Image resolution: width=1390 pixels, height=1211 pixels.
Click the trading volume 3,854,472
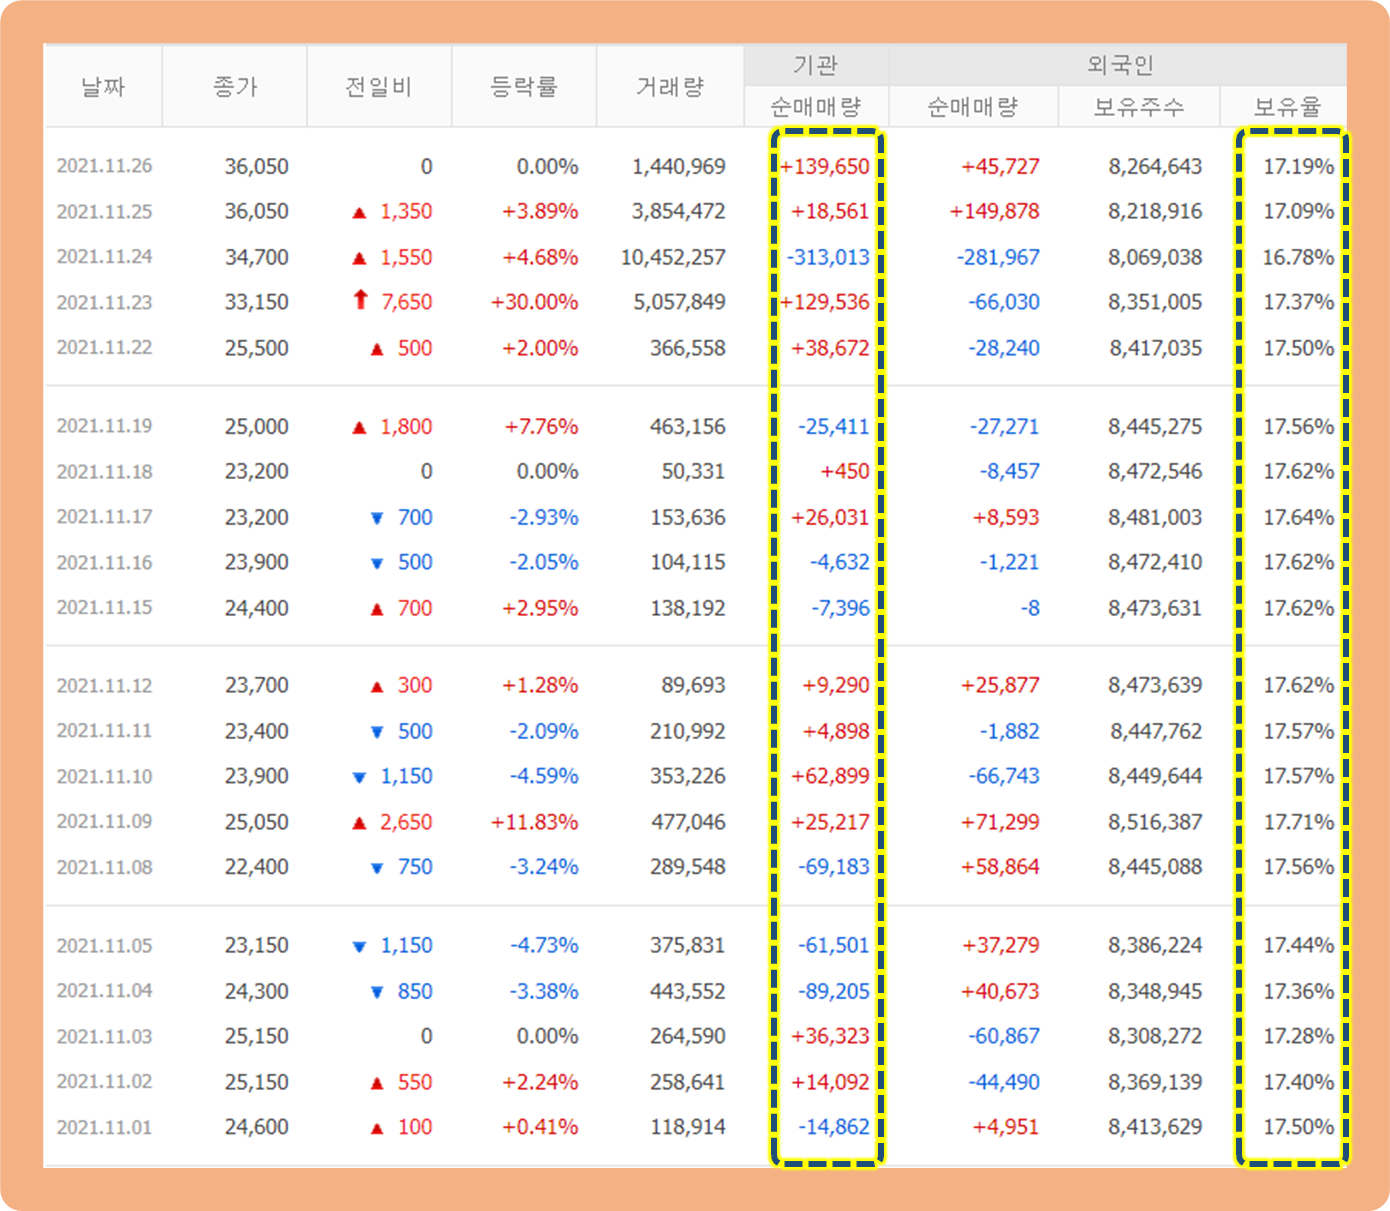679,212
